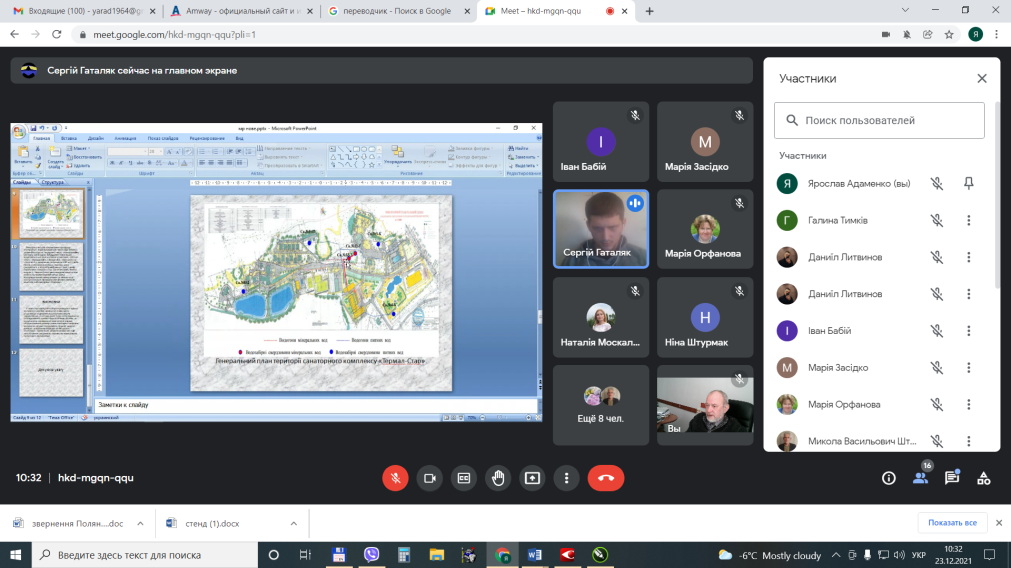Leave the call with red hang-up button
The height and width of the screenshot is (568, 1011).
[x=605, y=478]
